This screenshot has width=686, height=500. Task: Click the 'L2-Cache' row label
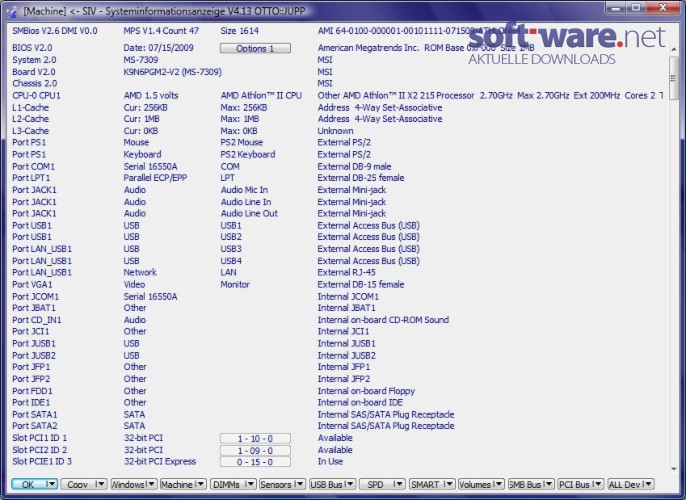tap(30, 119)
